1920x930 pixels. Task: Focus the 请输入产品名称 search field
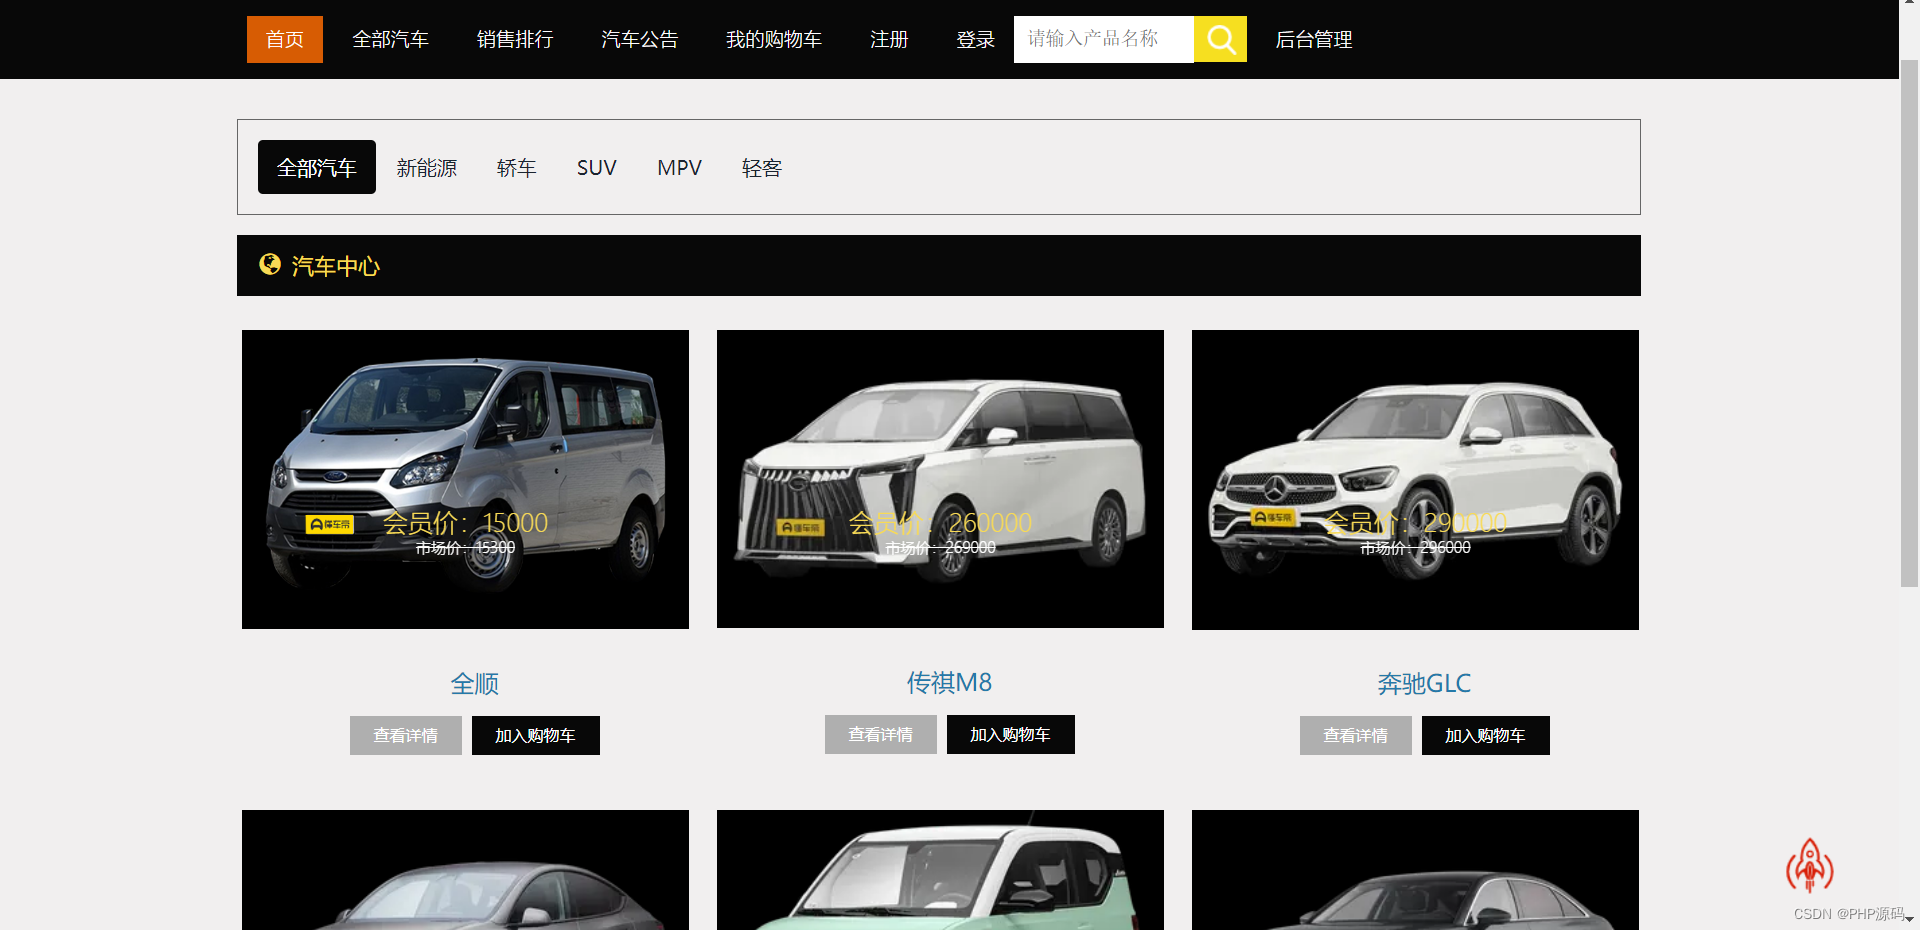[x=1104, y=39]
